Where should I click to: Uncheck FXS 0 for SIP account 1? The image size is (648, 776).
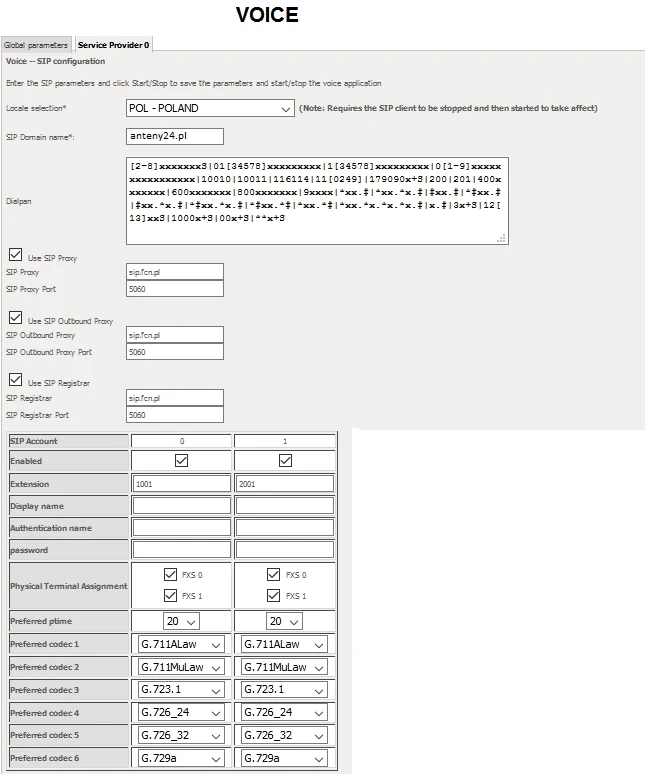(274, 575)
